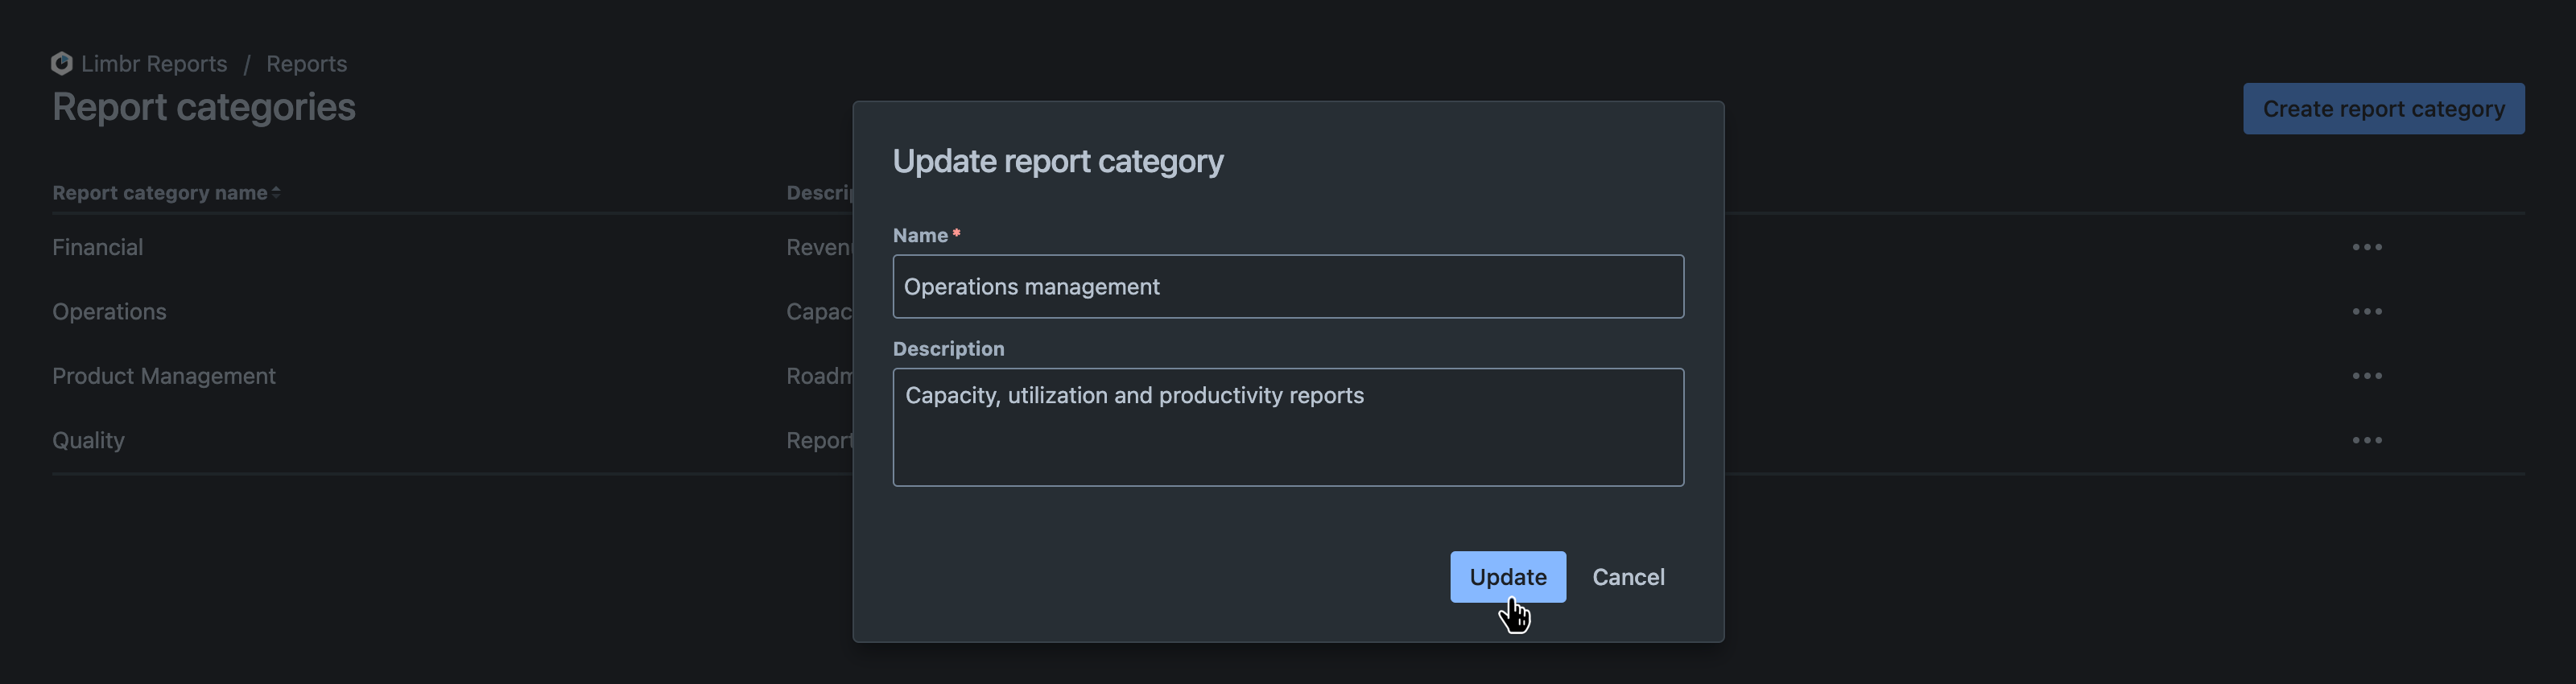Open the Limbr Reports breadcrumb link
This screenshot has height=684, width=2576.
pos(154,63)
